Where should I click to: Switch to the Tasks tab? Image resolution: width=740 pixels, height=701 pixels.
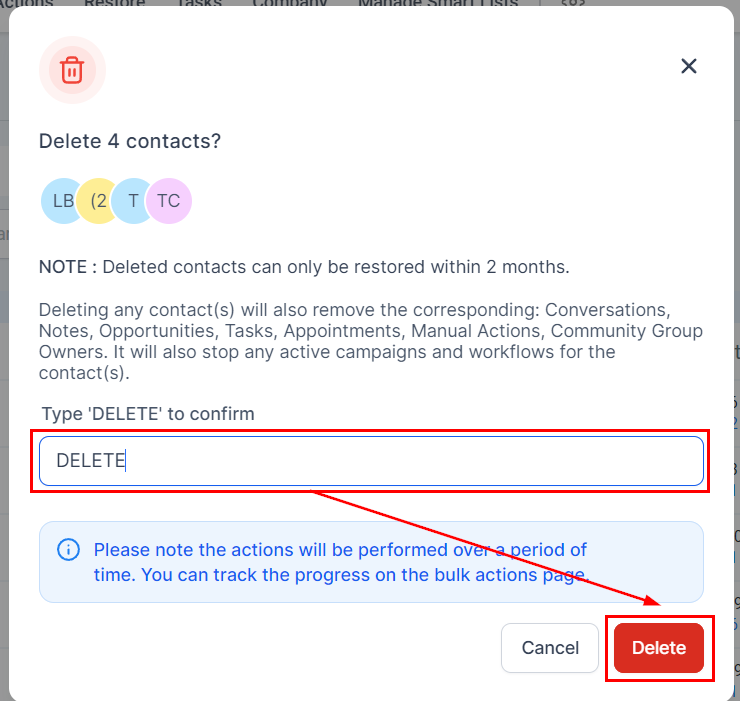pyautogui.click(x=198, y=4)
